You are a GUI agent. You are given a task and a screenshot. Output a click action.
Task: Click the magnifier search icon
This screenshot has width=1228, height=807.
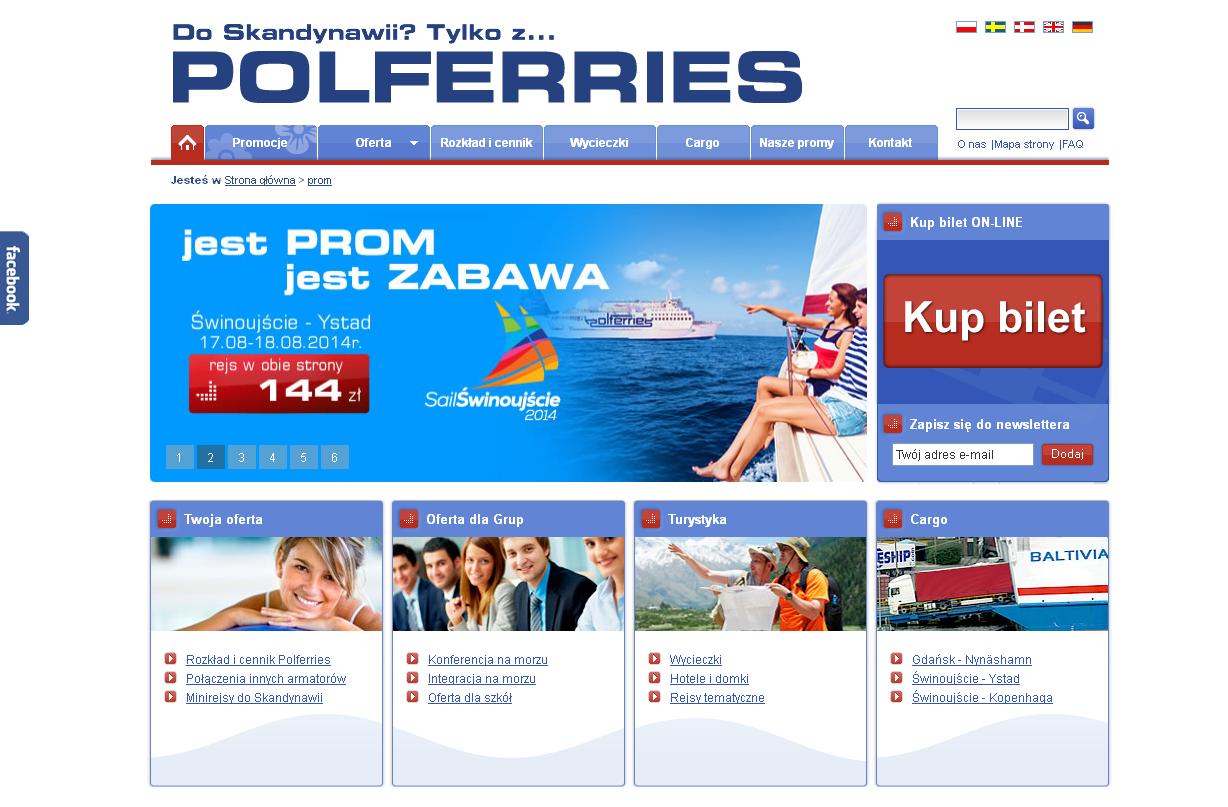click(x=1083, y=119)
